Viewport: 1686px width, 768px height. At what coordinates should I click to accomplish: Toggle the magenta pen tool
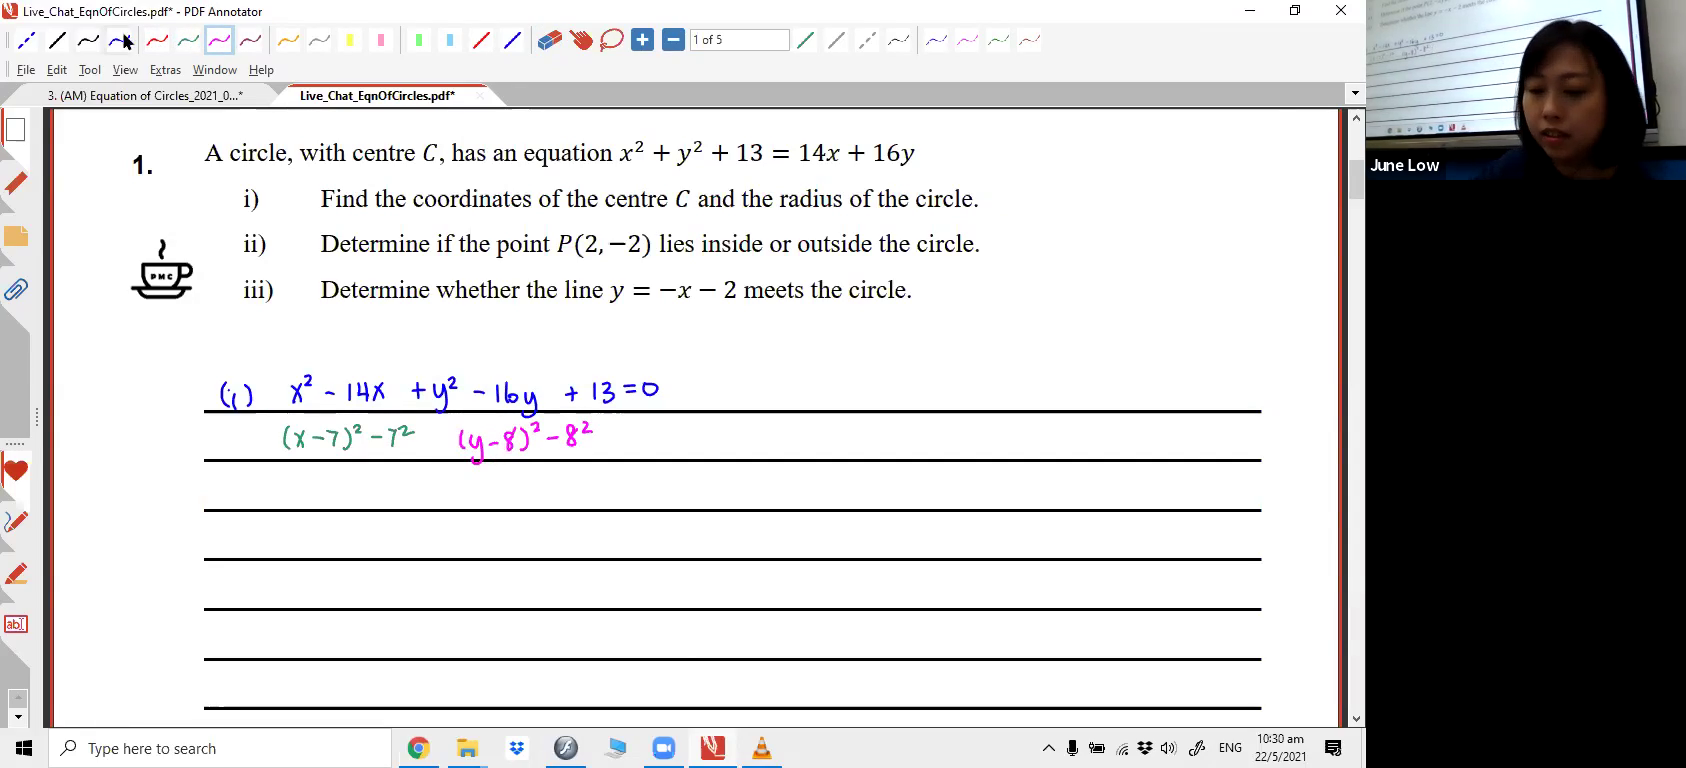point(219,40)
